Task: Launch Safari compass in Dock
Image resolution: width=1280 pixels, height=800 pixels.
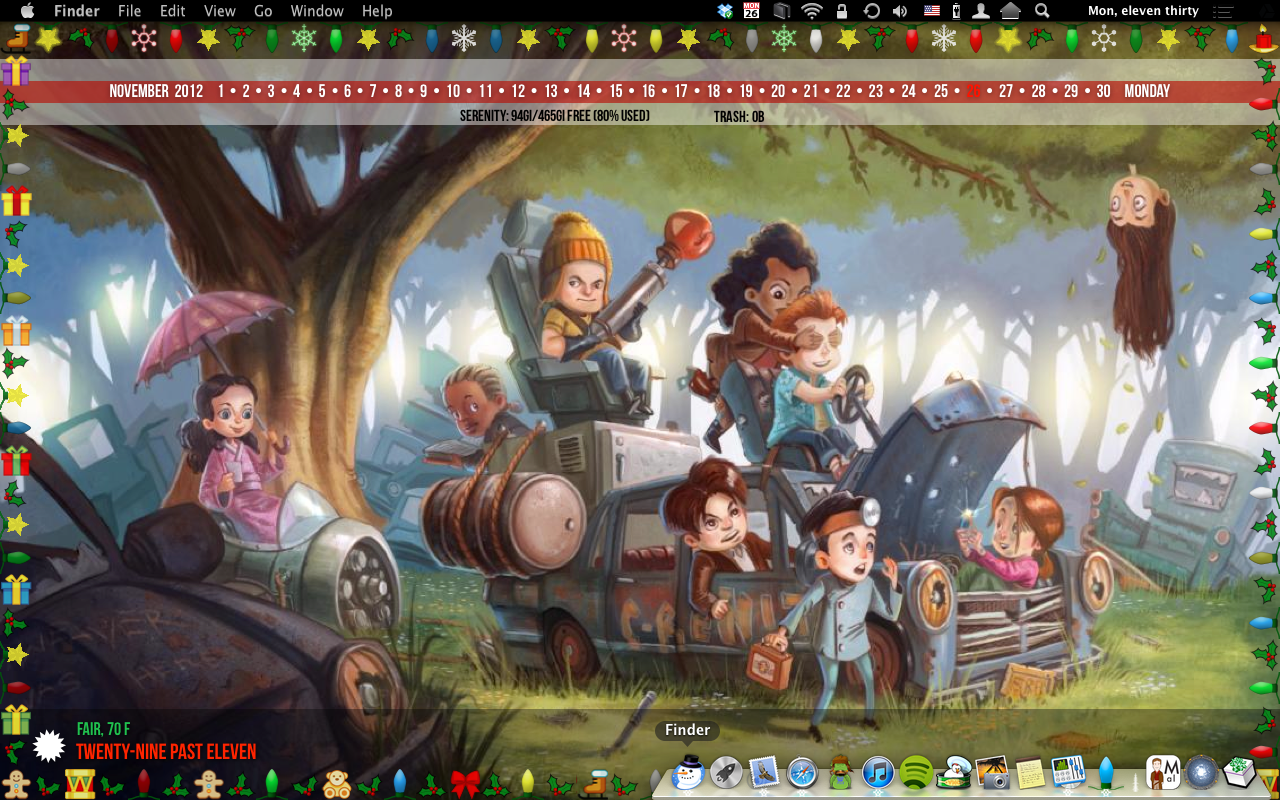Action: click(802, 773)
